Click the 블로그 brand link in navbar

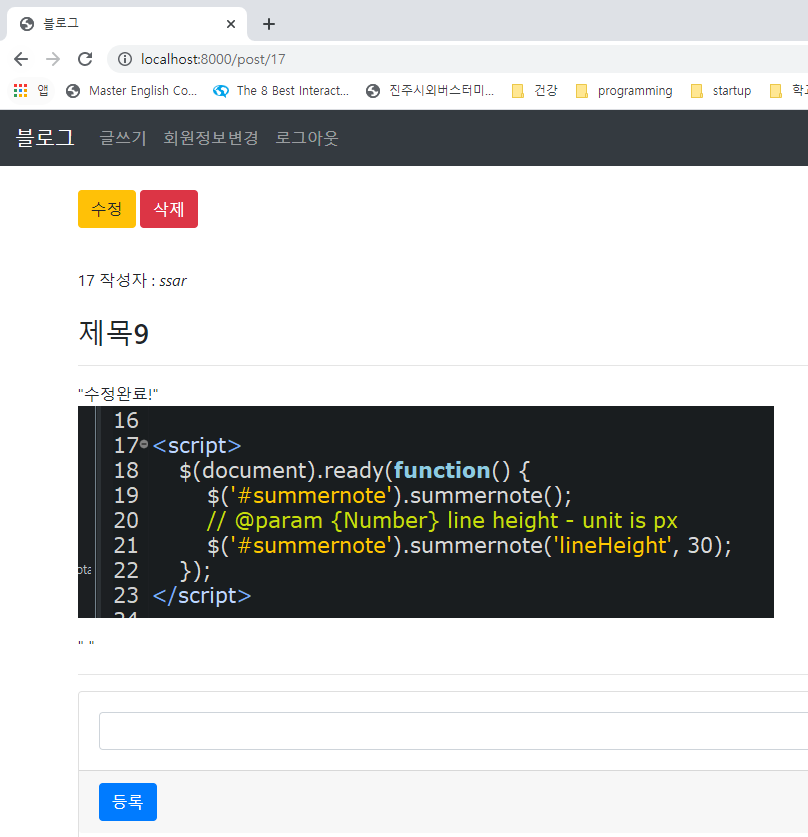click(x=45, y=138)
